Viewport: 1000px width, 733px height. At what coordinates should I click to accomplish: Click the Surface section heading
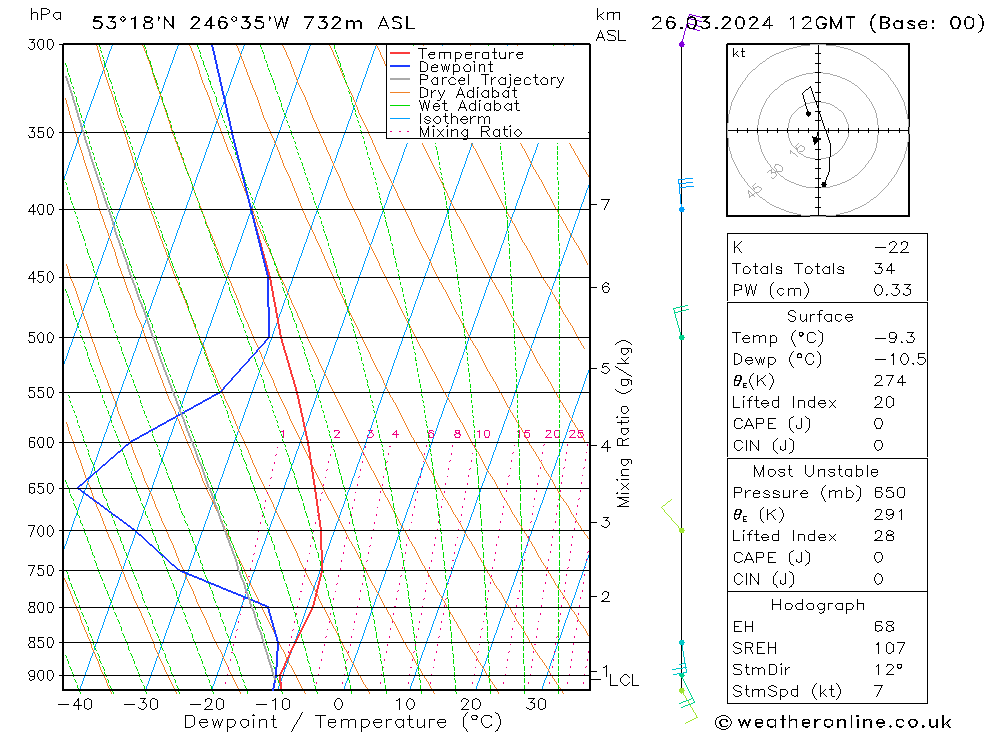(x=820, y=316)
